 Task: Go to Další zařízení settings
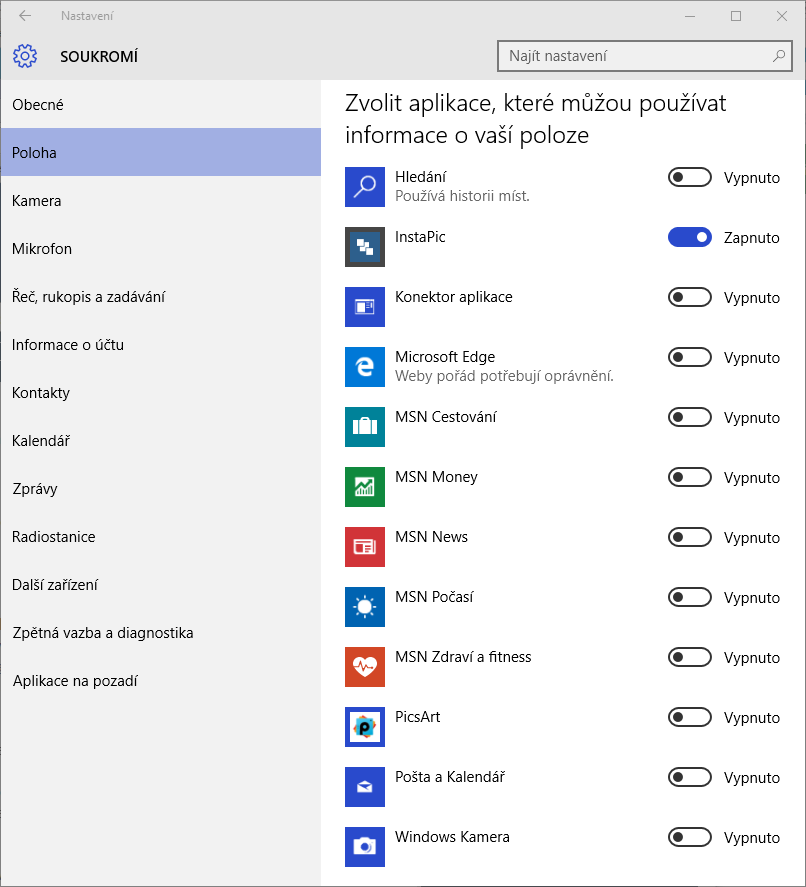pos(161,584)
